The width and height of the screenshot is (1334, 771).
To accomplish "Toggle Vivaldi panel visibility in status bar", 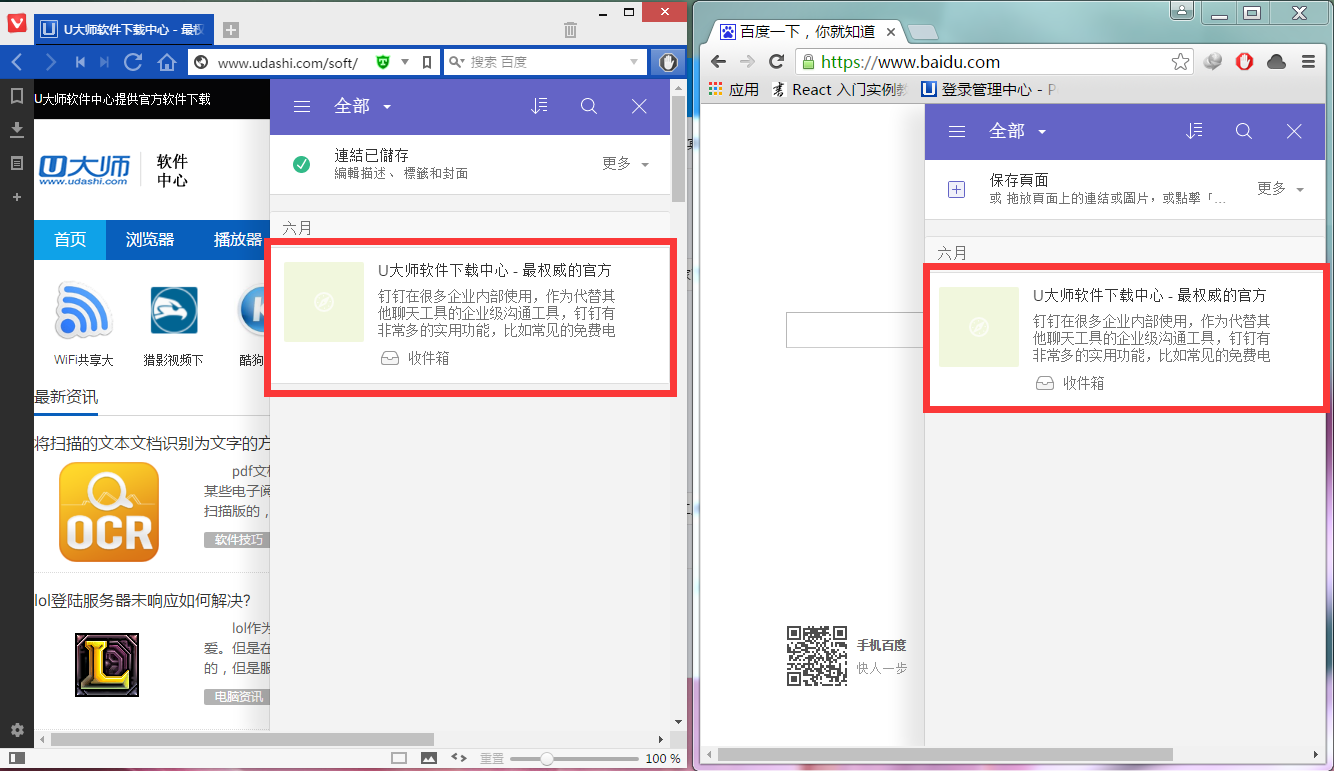I will [16, 759].
